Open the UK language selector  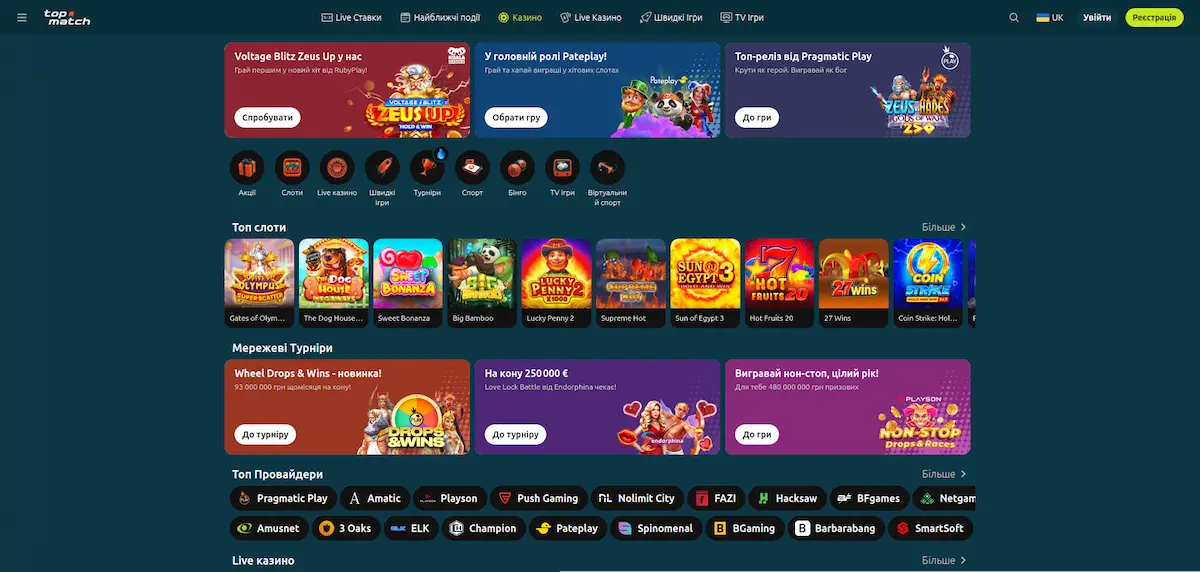click(1050, 17)
